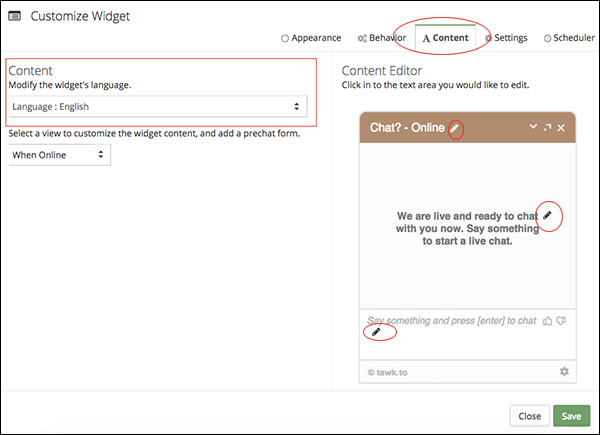Click the green Save button
The width and height of the screenshot is (600, 435).
(x=571, y=416)
